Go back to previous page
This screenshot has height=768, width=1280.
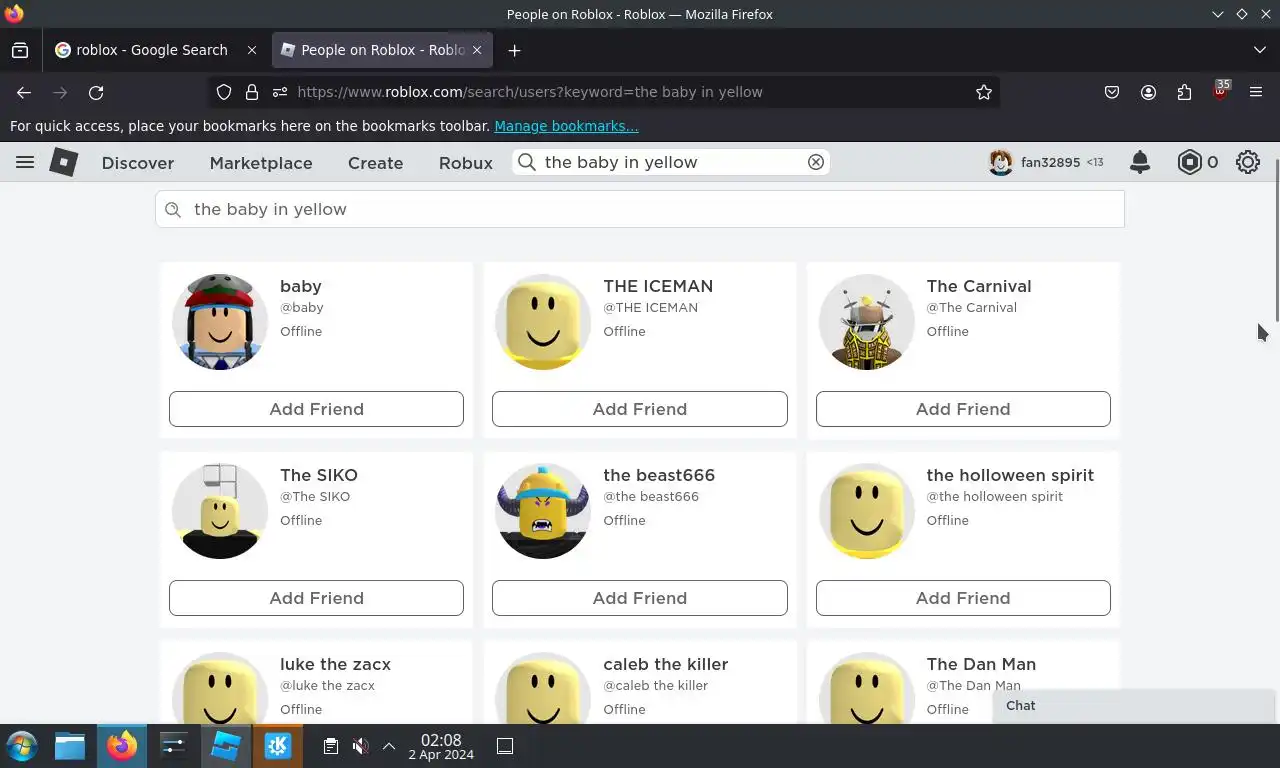coord(24,92)
